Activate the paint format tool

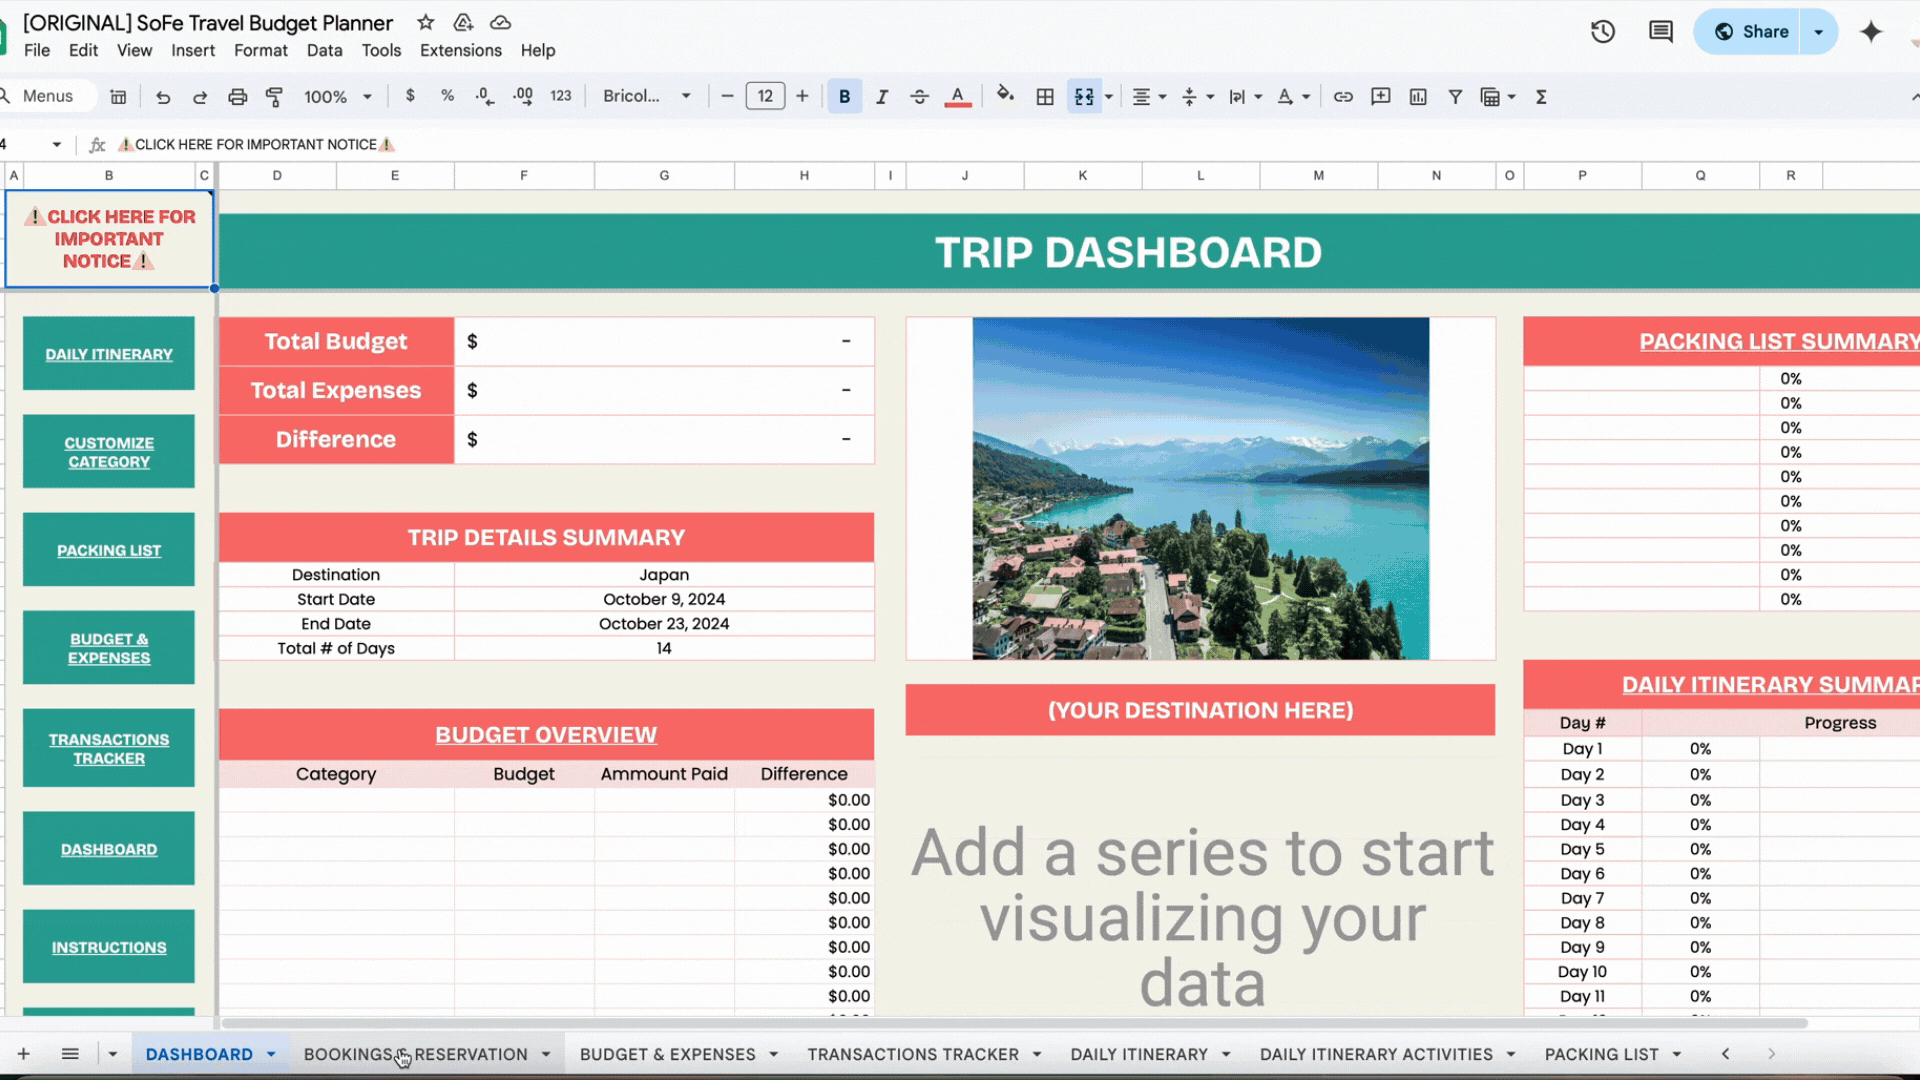[274, 97]
